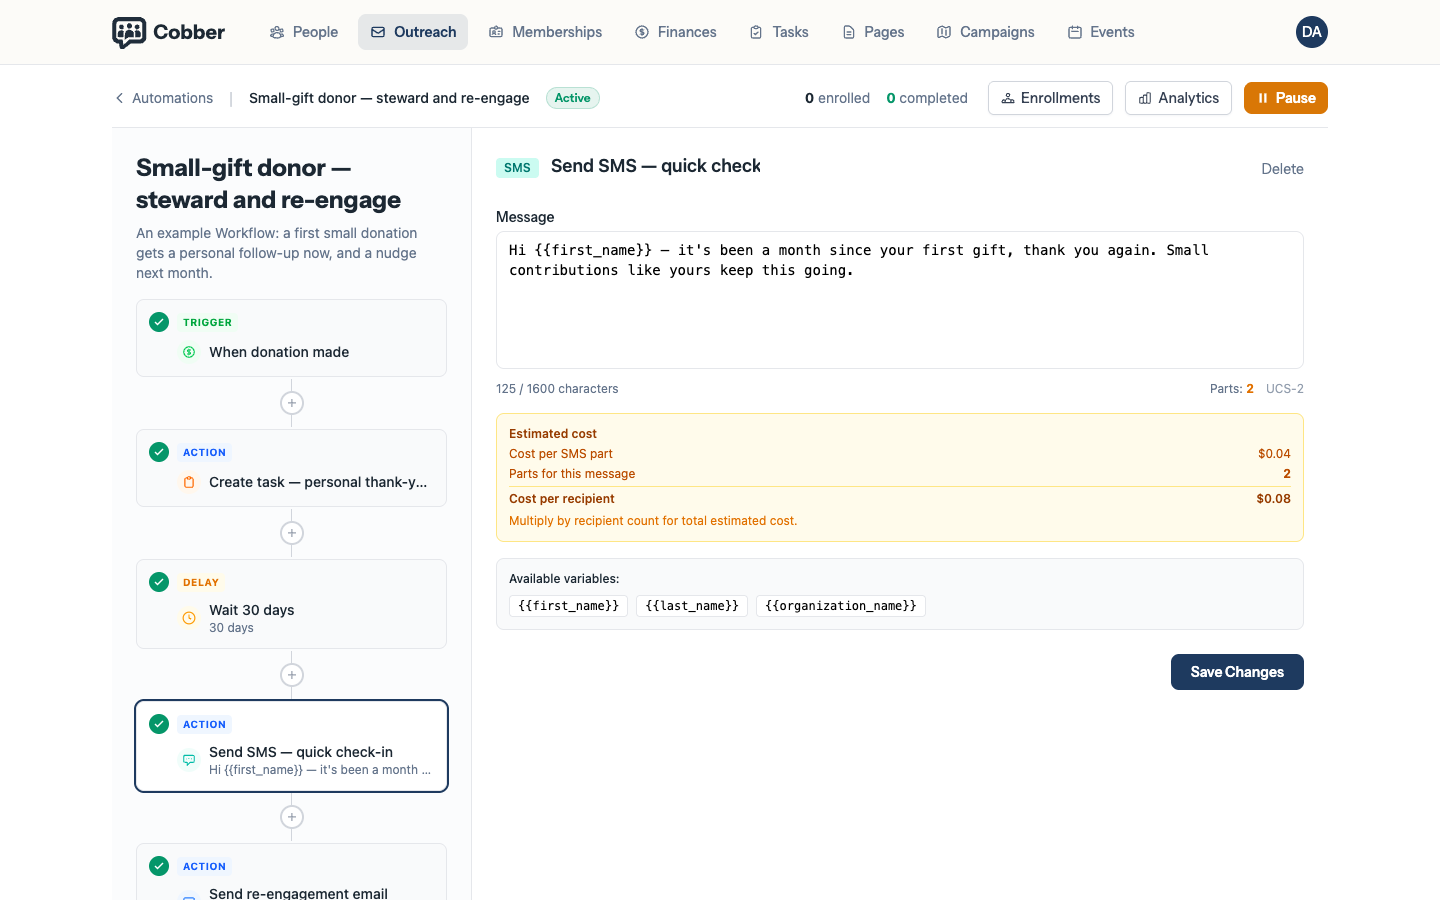The height and width of the screenshot is (900, 1440).
Task: Click the '0 completed' count
Action: [x=927, y=98]
